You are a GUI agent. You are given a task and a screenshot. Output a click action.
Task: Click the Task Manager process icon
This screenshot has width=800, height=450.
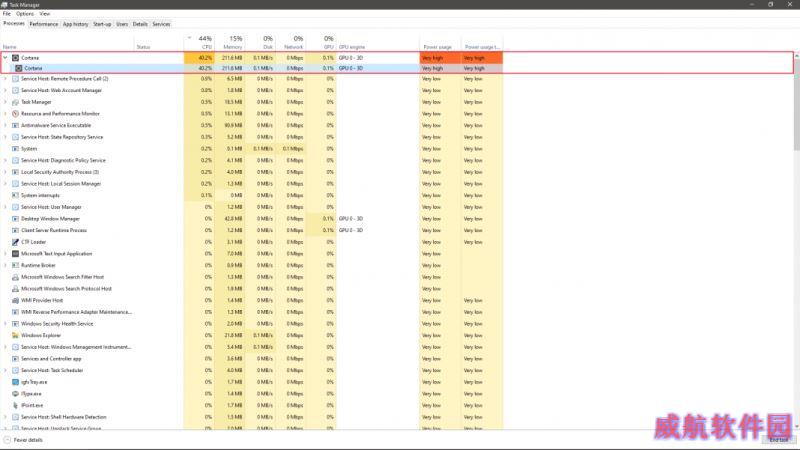click(x=15, y=102)
